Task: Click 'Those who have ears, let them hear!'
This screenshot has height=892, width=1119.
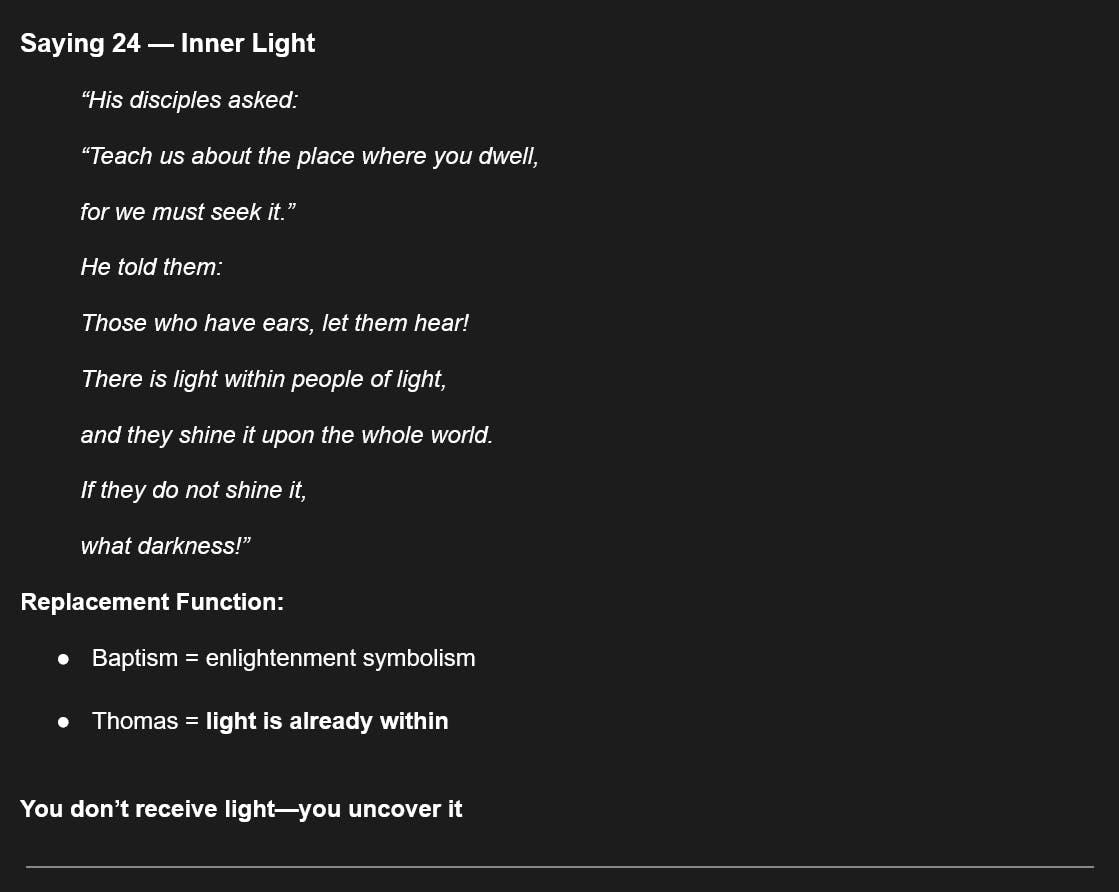Action: (x=275, y=324)
